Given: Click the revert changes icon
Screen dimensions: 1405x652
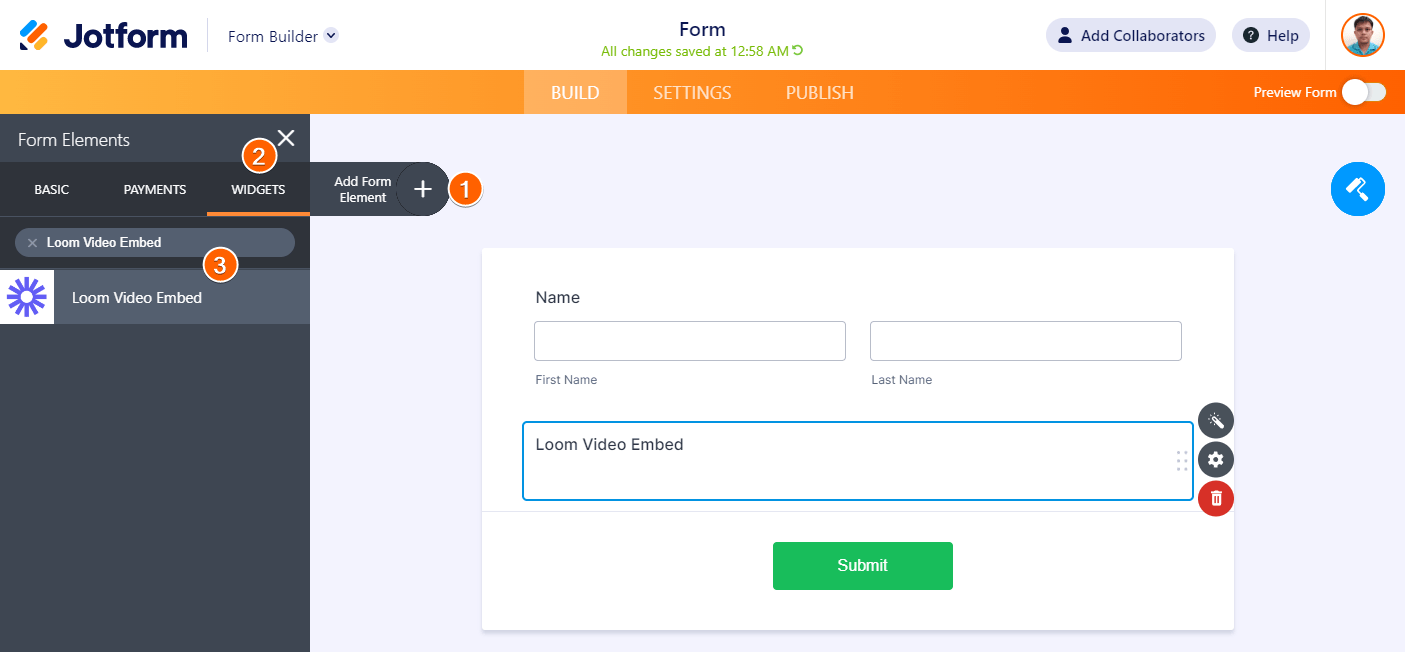Looking at the screenshot, I should (x=798, y=51).
